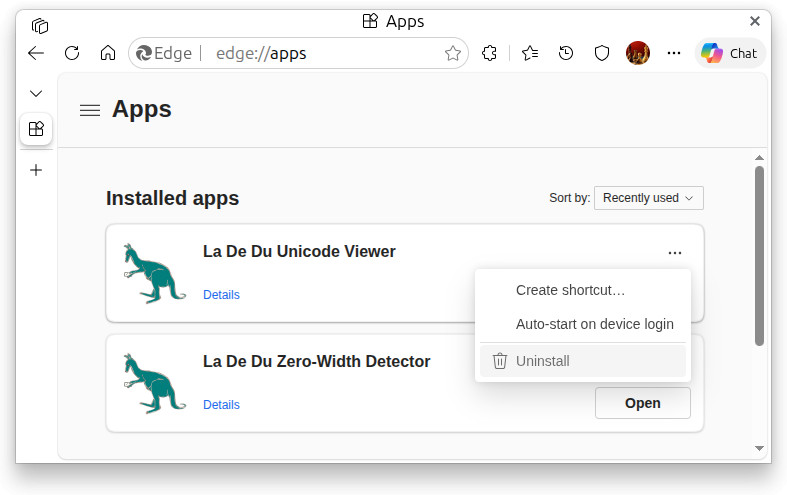The image size is (787, 495).
Task: Open the tab actions workspaces icon
Action: [x=40, y=26]
